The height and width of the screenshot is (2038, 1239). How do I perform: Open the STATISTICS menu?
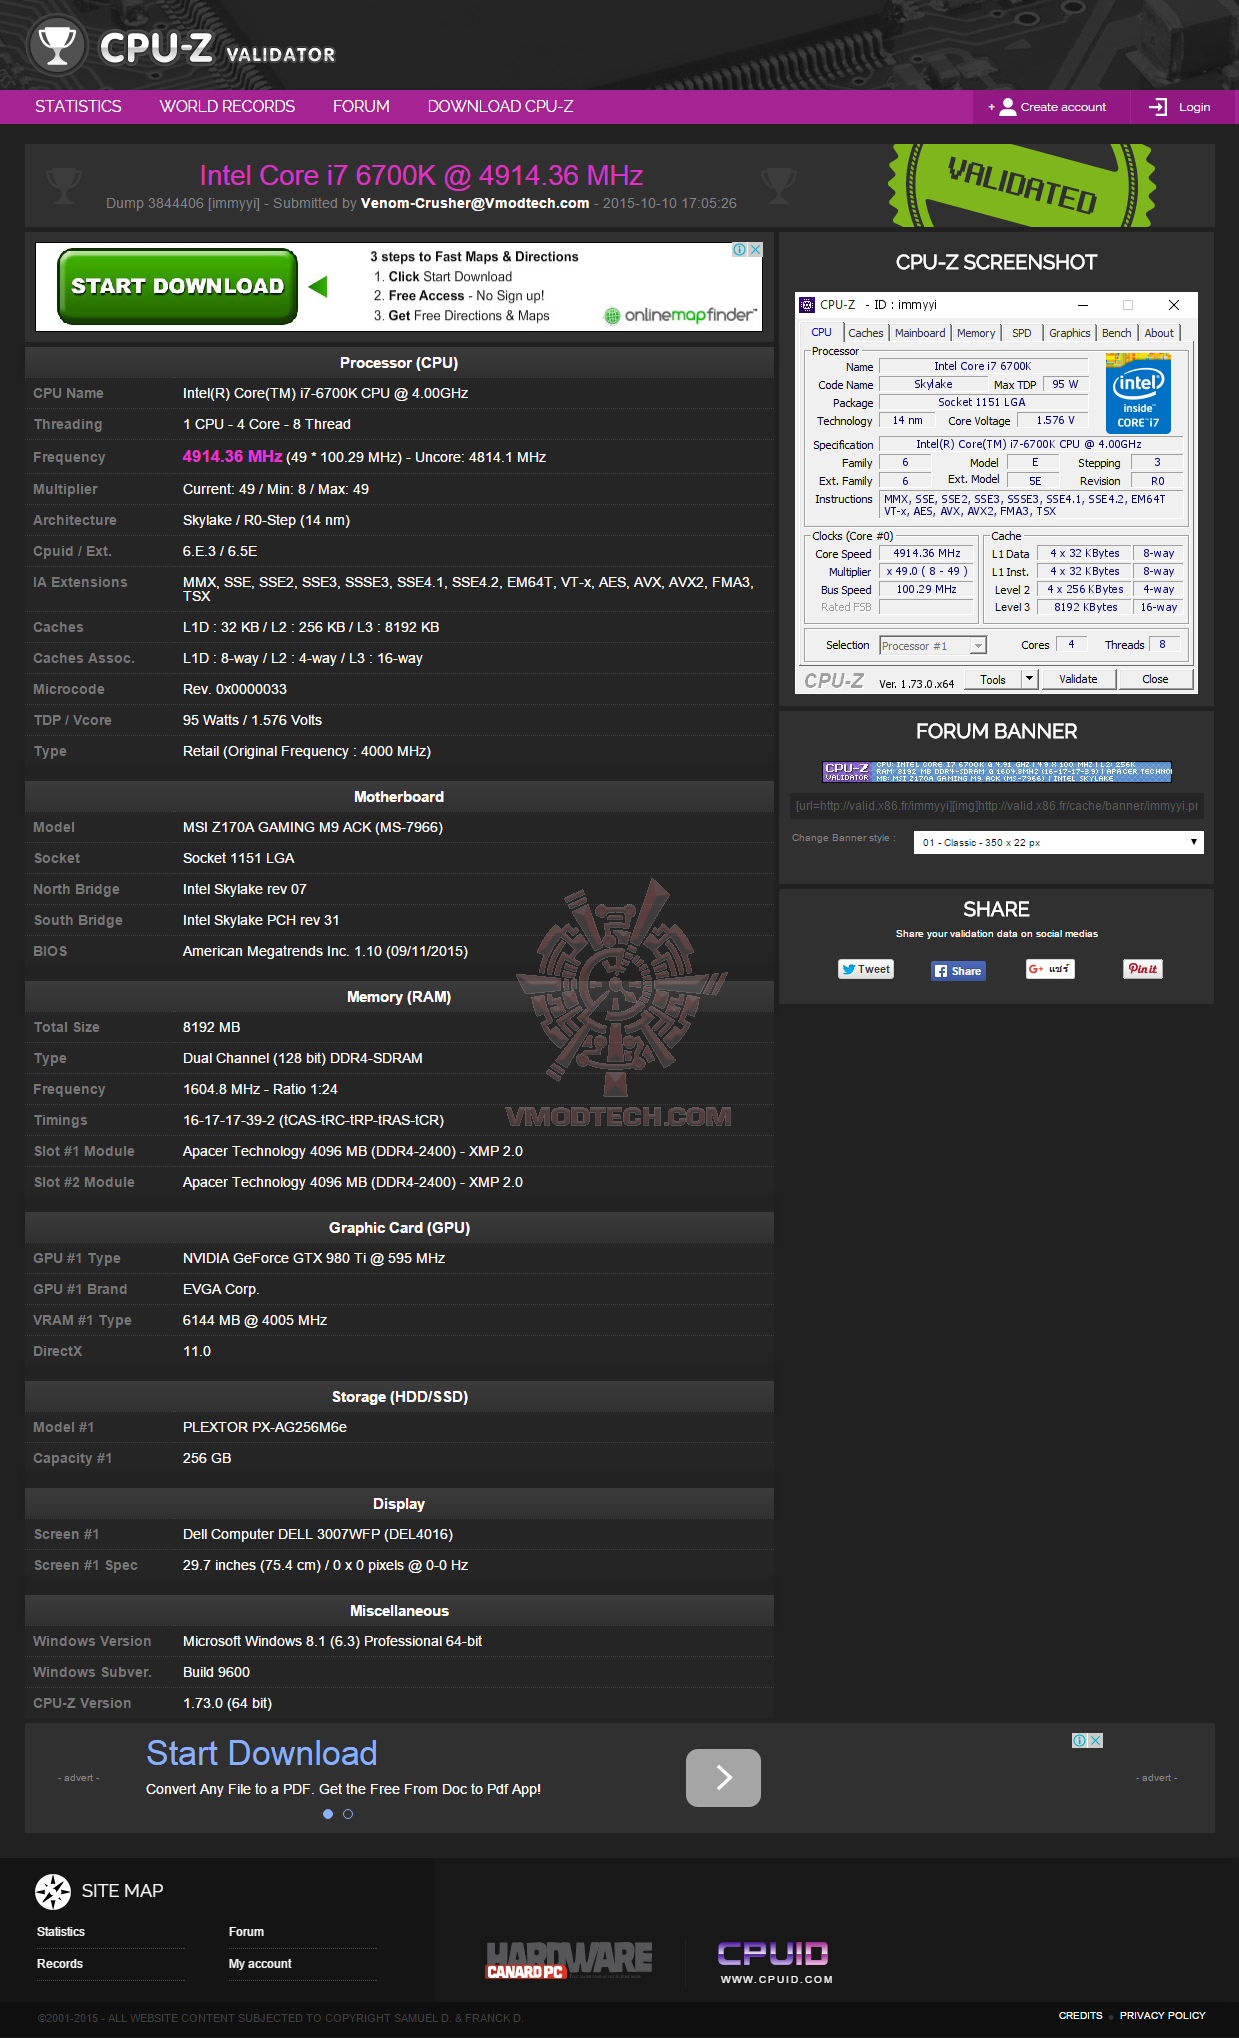pos(78,107)
